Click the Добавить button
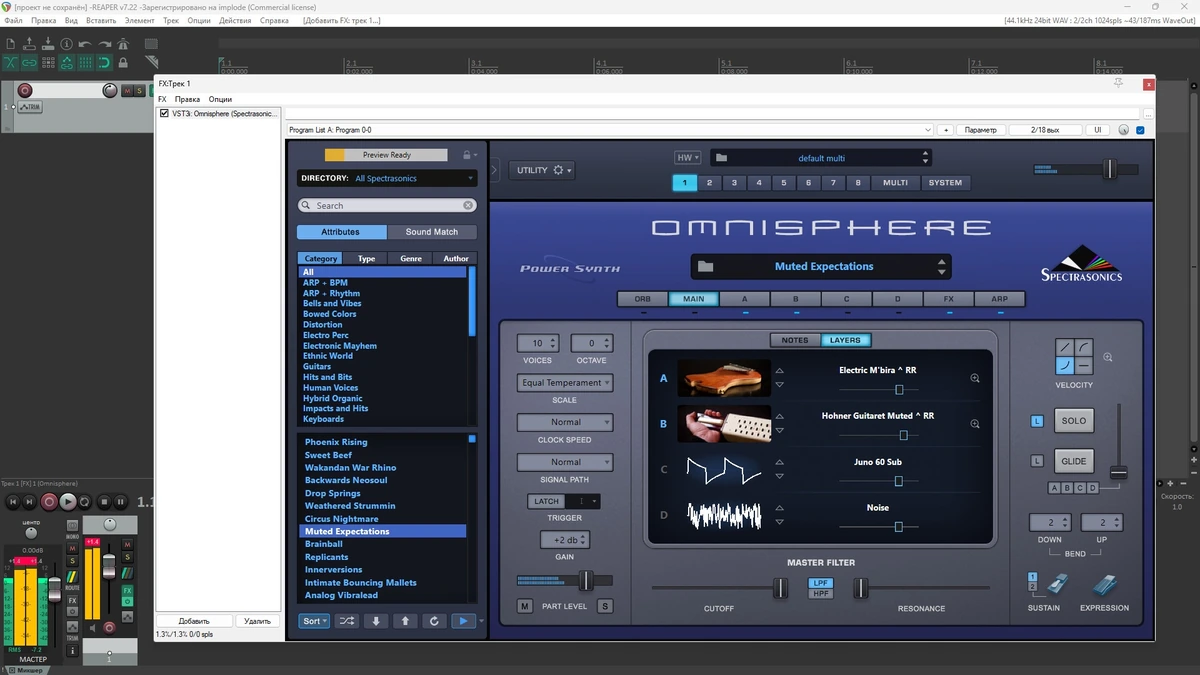 (194, 621)
